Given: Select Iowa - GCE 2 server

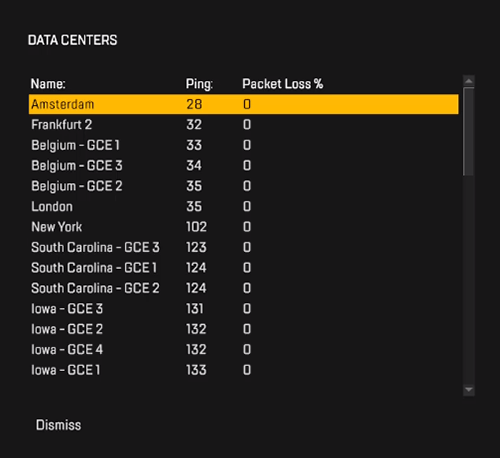Looking at the screenshot, I should [x=244, y=329].
